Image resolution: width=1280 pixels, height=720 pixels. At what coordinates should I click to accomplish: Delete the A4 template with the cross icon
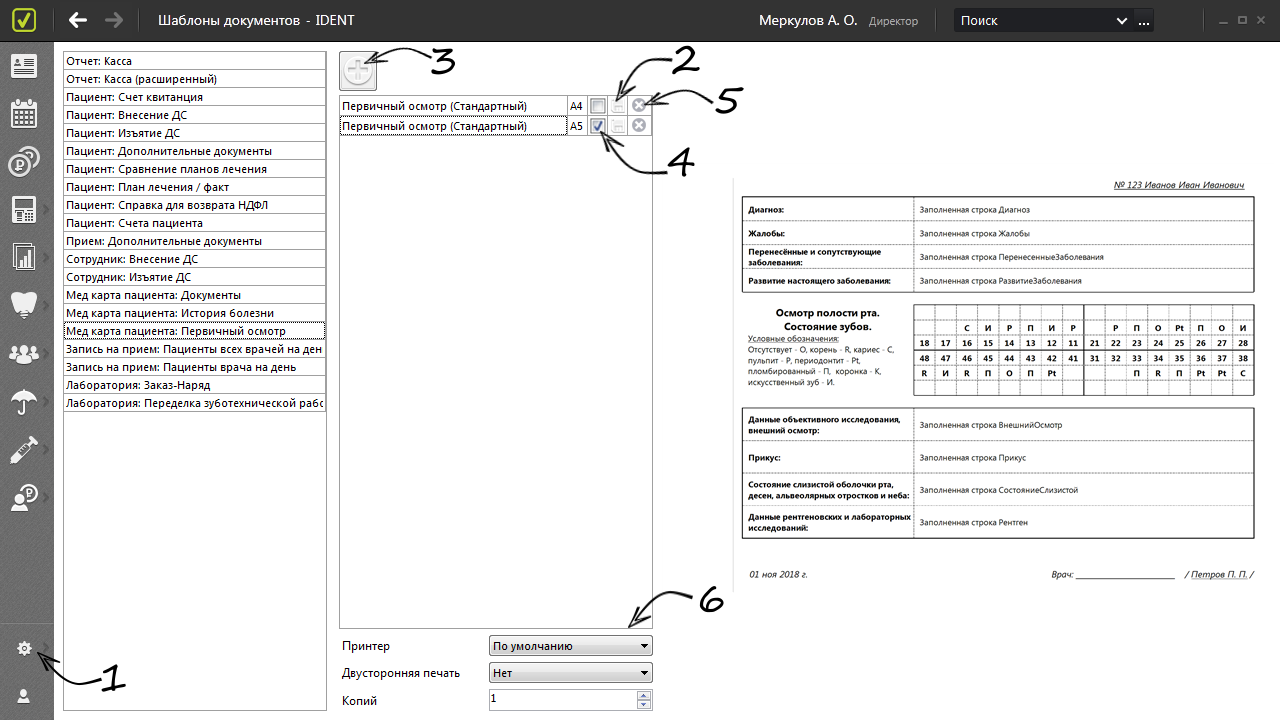[x=639, y=105]
